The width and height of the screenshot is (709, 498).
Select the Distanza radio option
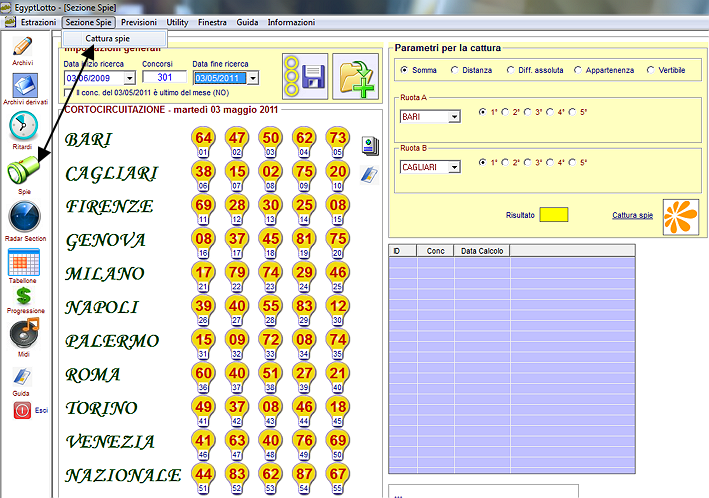click(454, 70)
